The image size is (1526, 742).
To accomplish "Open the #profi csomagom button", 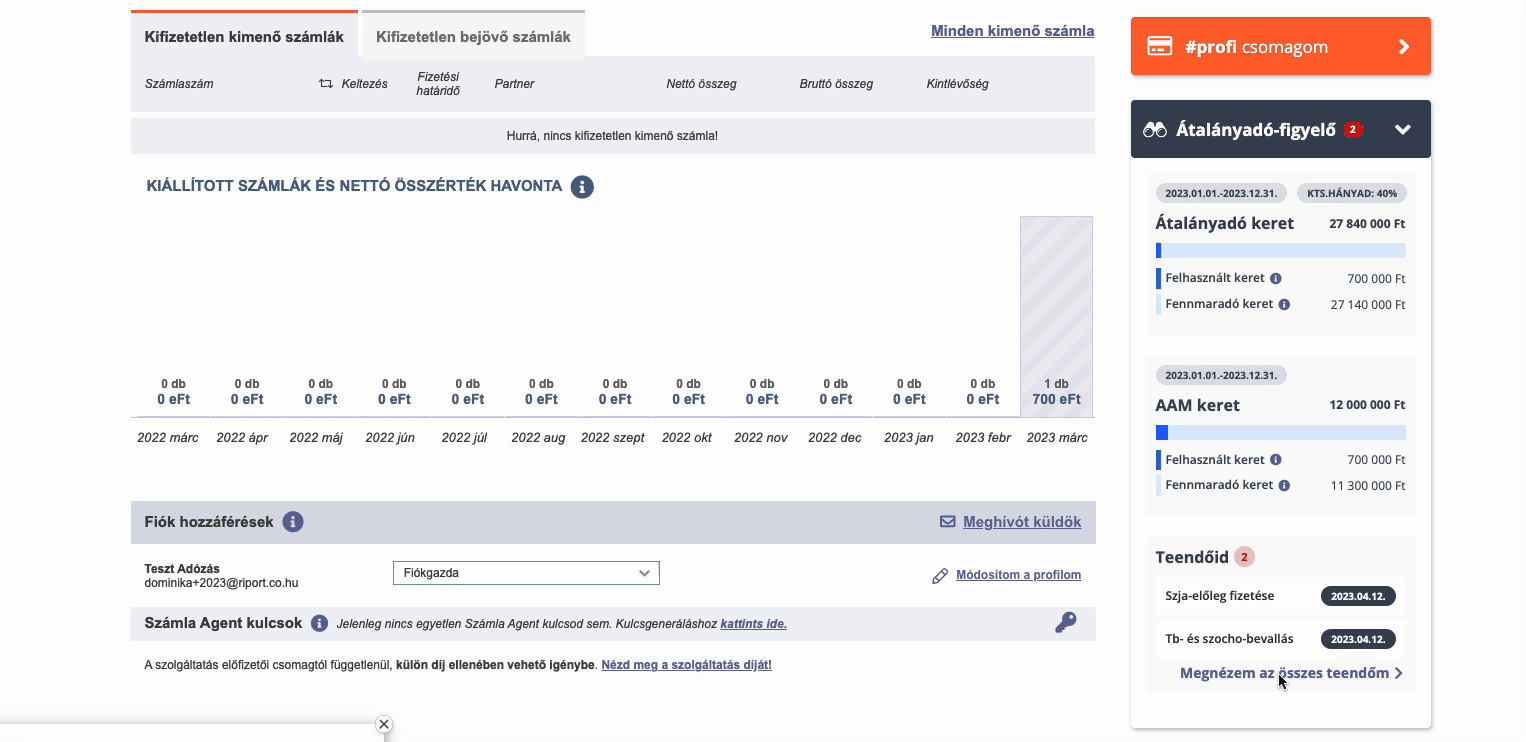I will click(x=1281, y=46).
